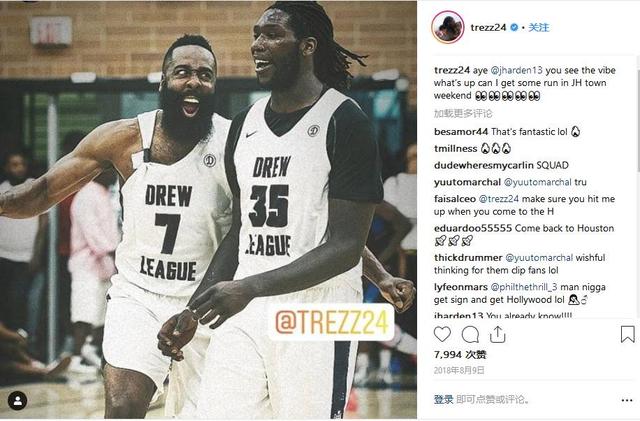Open the comment speech bubble icon
Screen dimensions: 640x421
point(470,335)
